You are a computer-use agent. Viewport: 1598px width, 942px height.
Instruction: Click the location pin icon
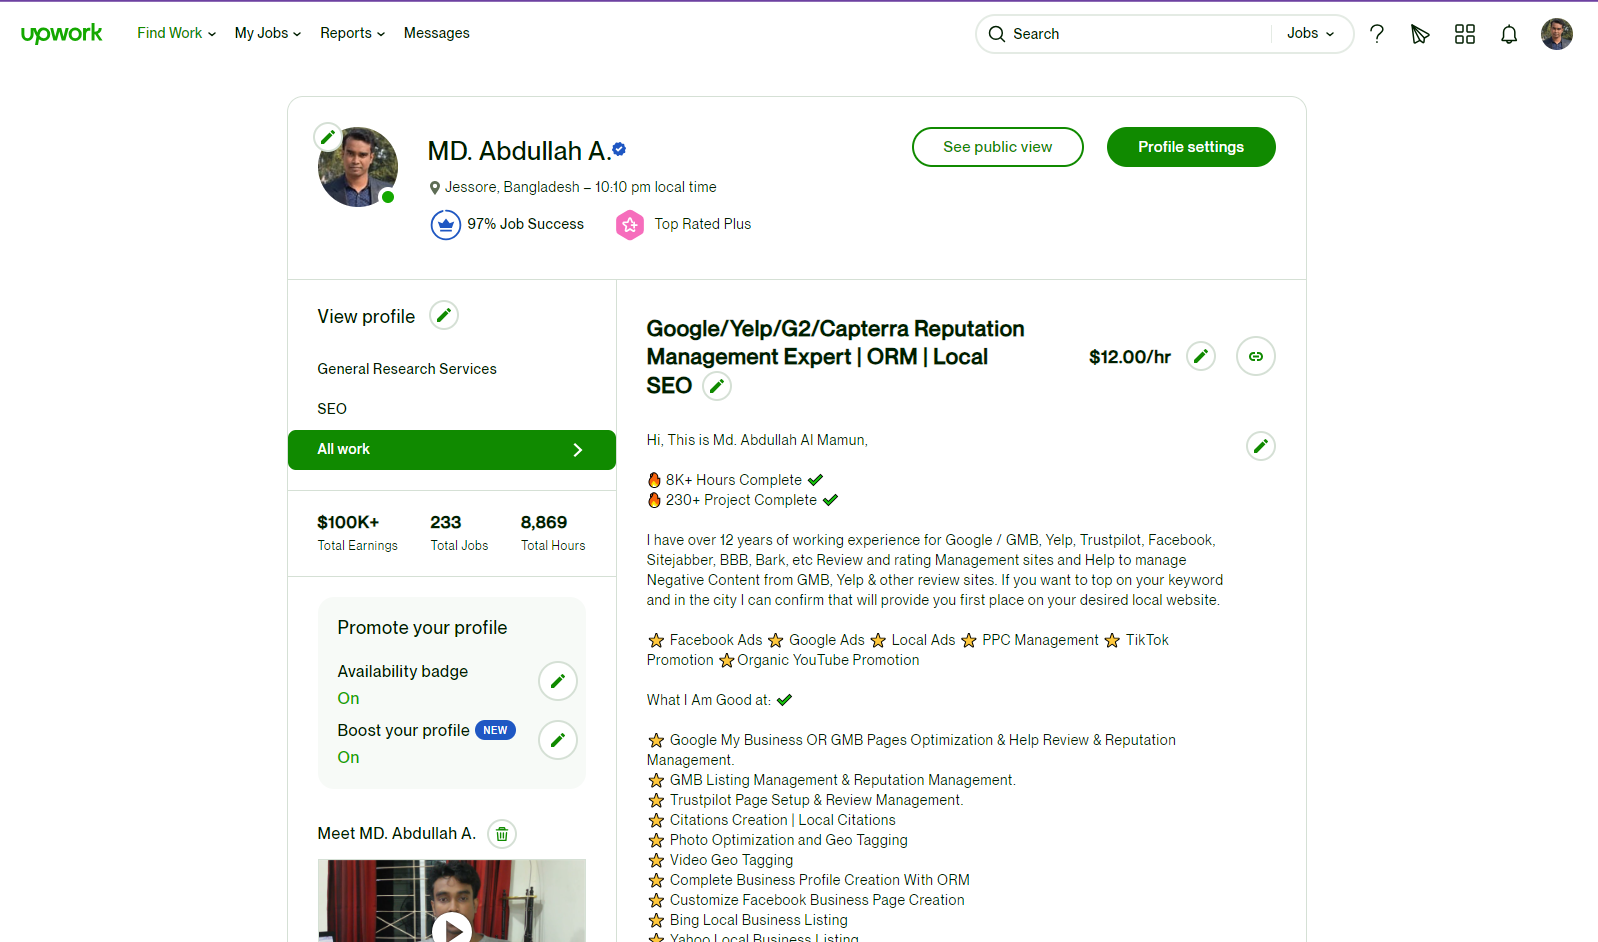435,188
